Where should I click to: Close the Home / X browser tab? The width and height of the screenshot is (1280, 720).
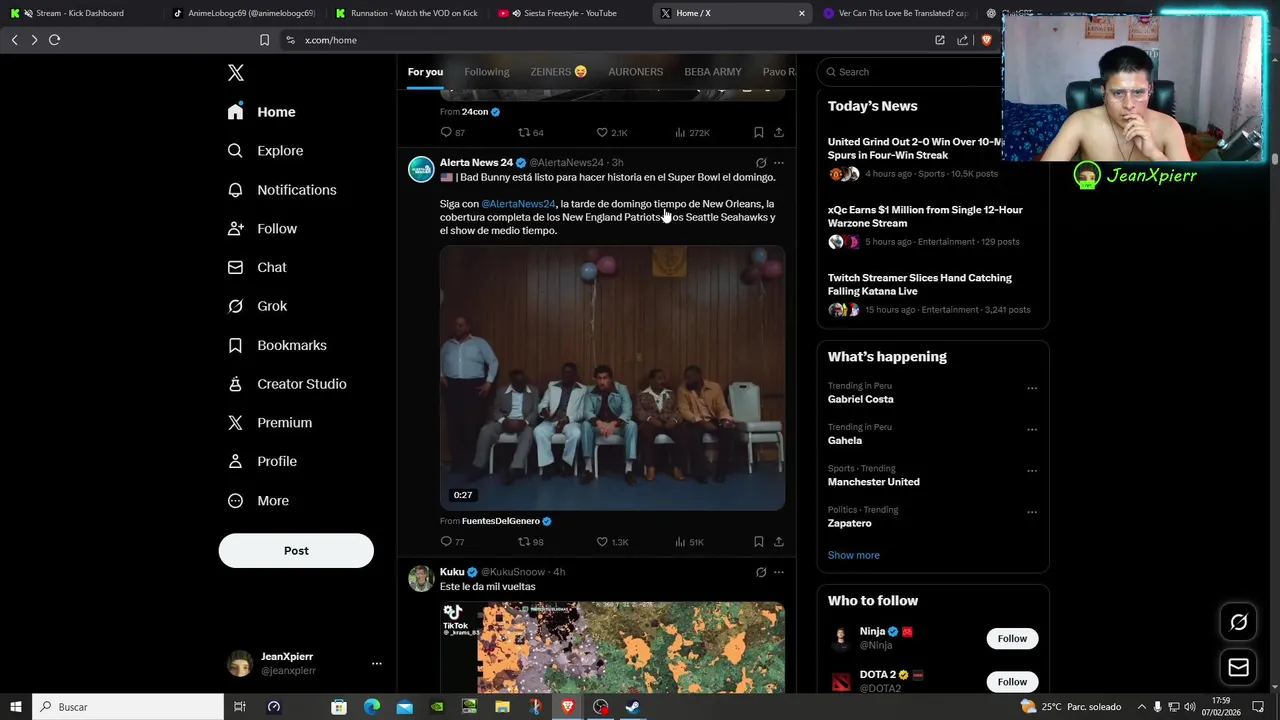pyautogui.click(x=802, y=13)
